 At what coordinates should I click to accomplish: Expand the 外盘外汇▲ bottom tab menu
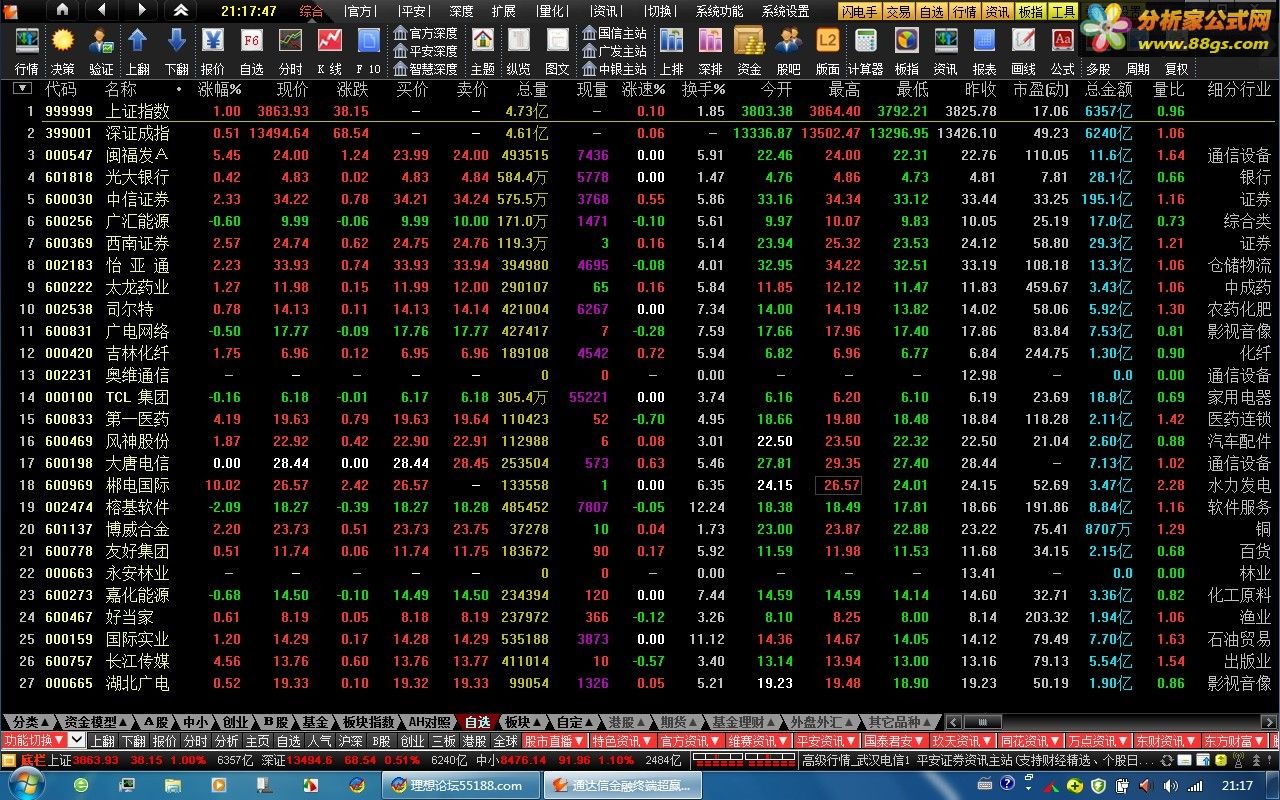coord(824,722)
